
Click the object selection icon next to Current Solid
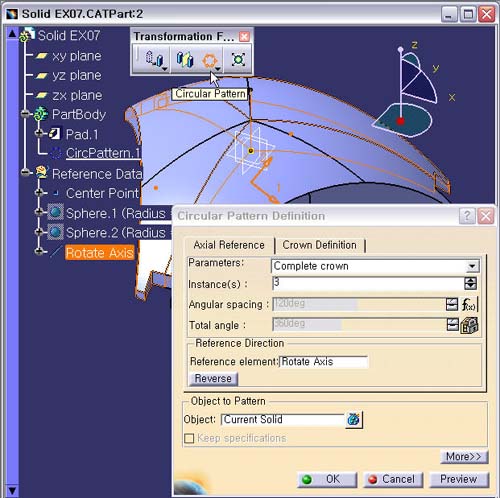354,419
